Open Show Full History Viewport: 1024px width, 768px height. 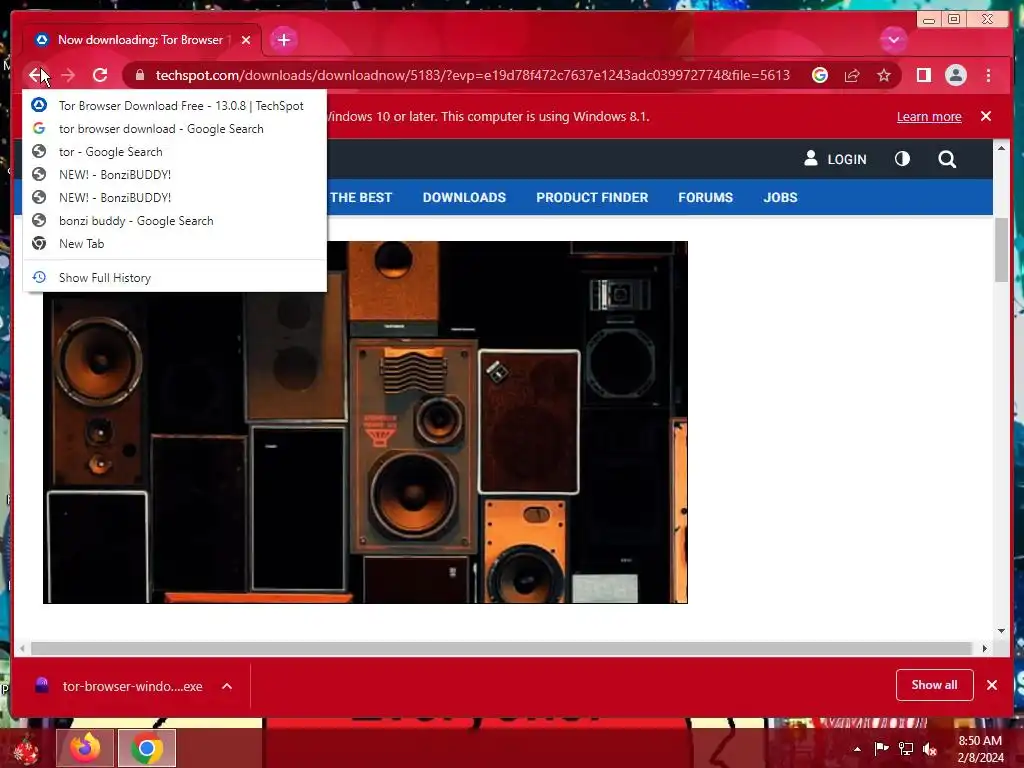click(174, 278)
